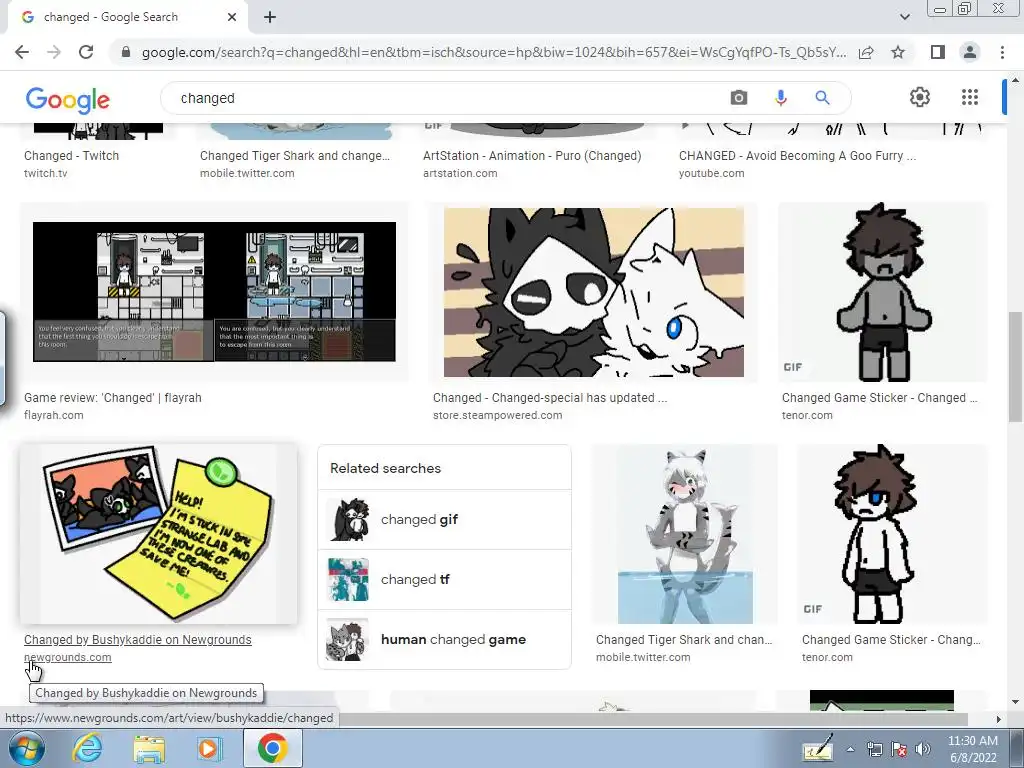
Task: Select the 'changed - Google Search' tab
Action: click(127, 17)
